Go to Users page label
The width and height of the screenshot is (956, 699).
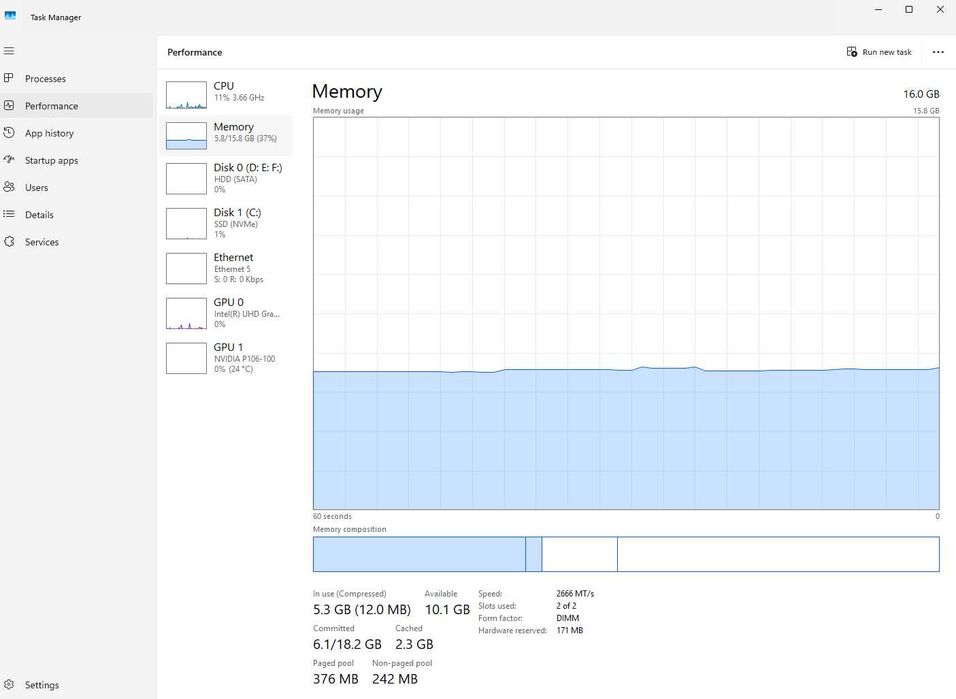point(37,188)
